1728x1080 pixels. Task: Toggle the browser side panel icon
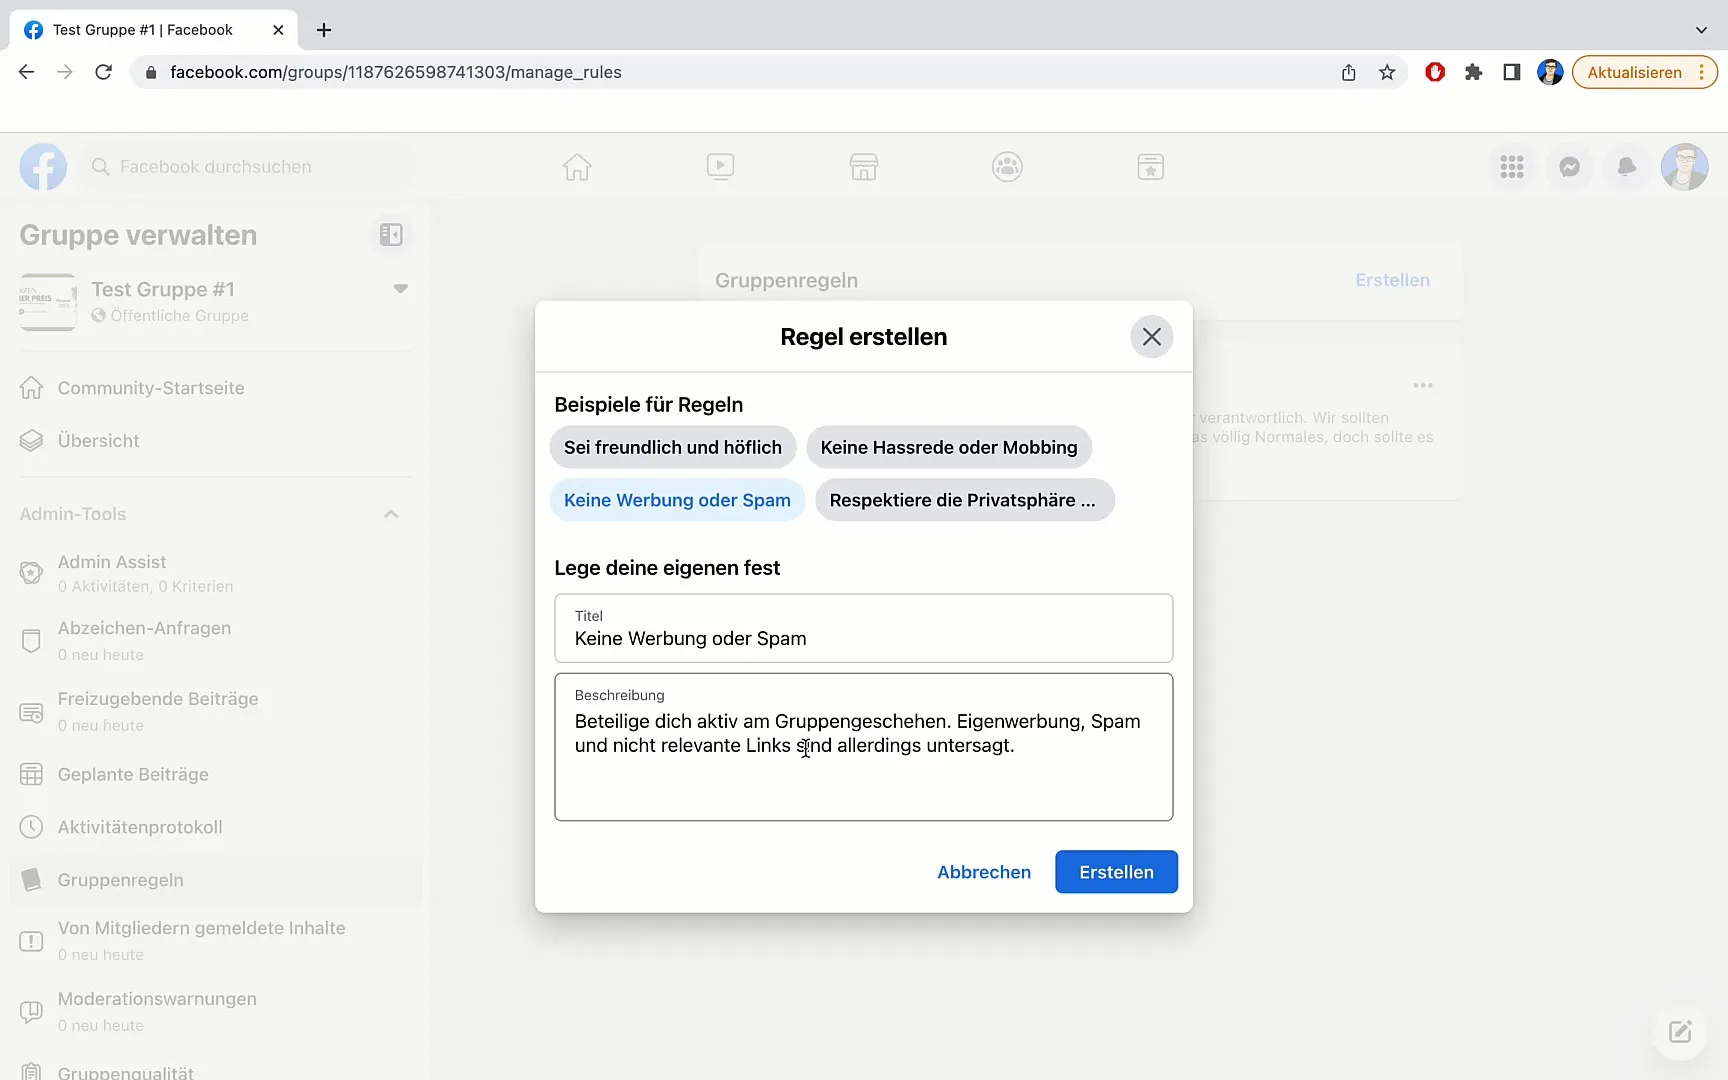coord(1511,72)
